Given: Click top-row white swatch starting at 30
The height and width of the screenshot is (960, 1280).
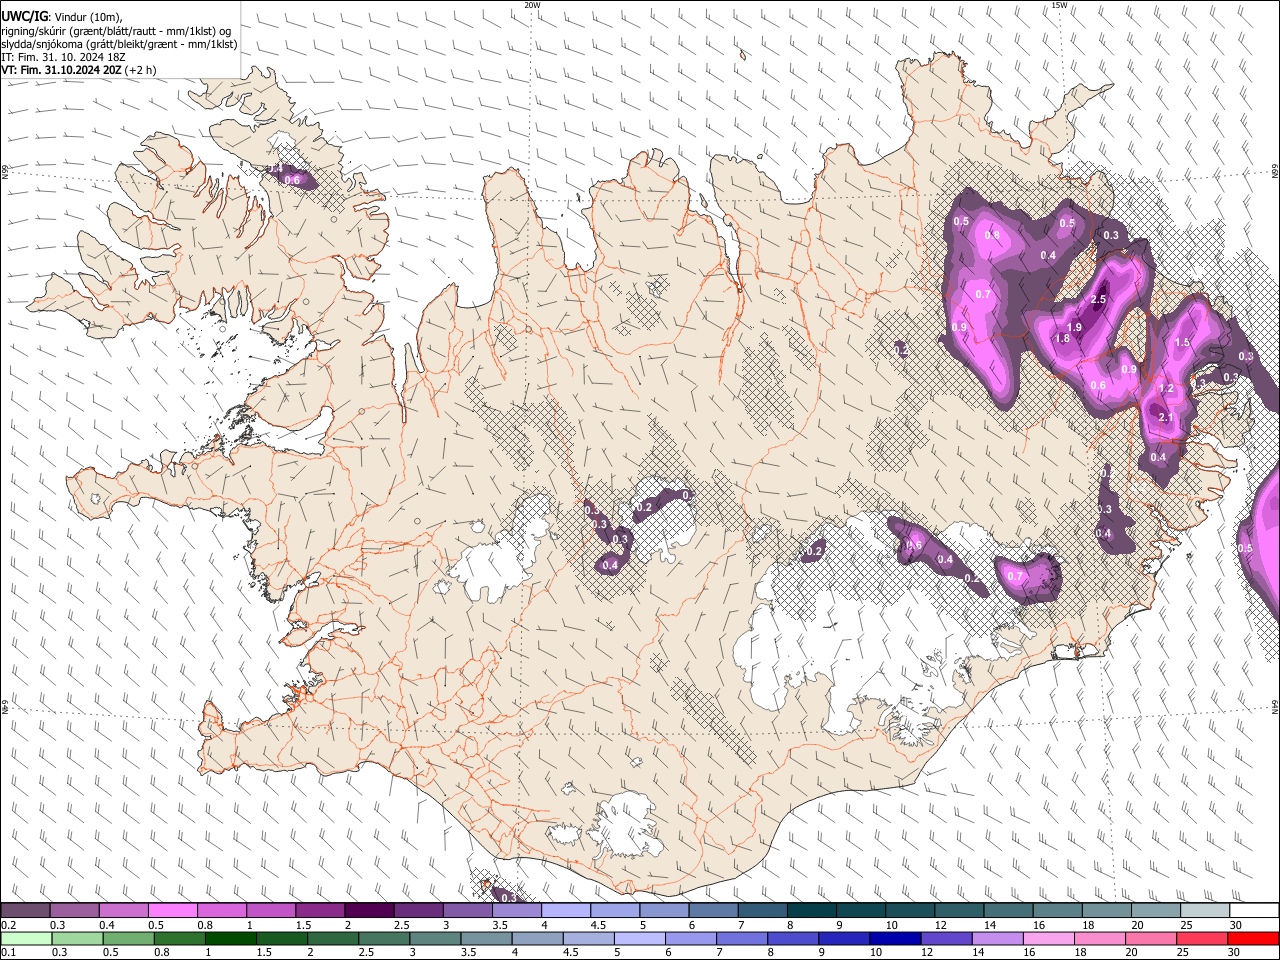Looking at the screenshot, I should tap(1254, 911).
